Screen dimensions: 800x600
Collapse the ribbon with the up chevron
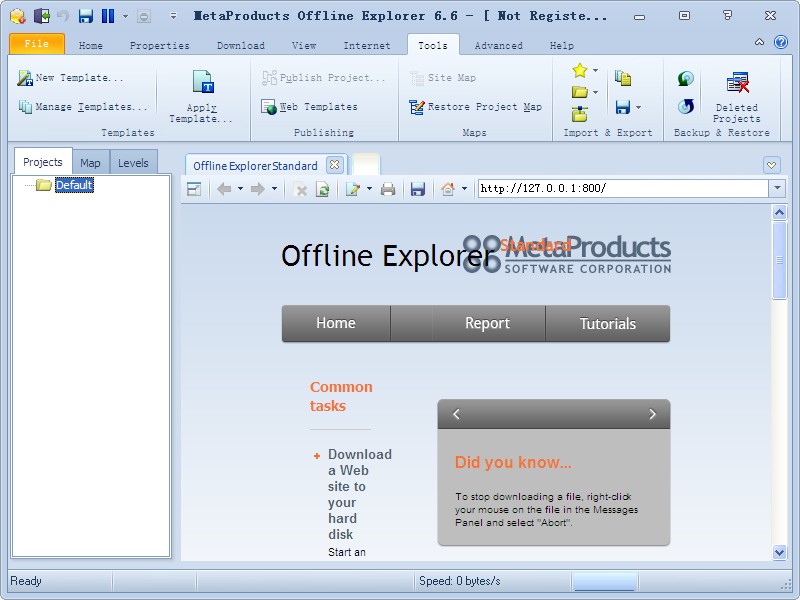[x=759, y=42]
